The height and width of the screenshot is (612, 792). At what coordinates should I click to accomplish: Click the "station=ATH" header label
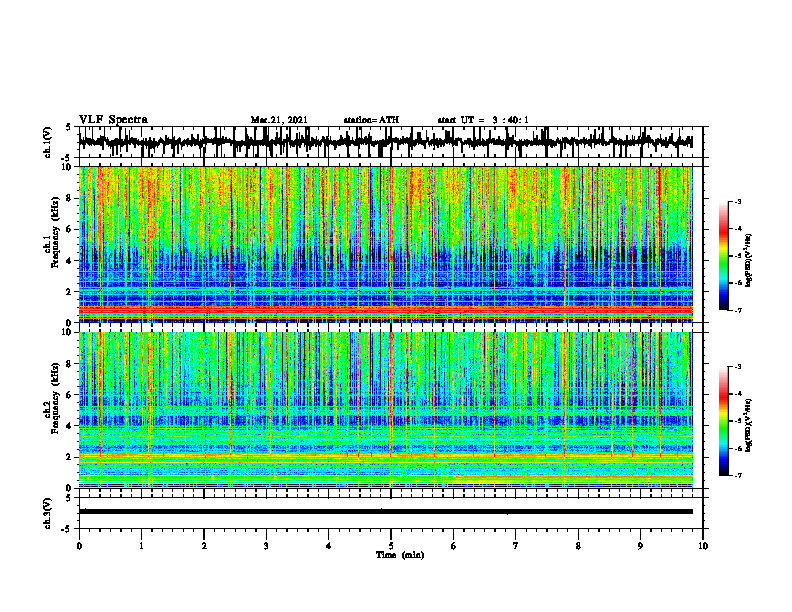tap(371, 120)
